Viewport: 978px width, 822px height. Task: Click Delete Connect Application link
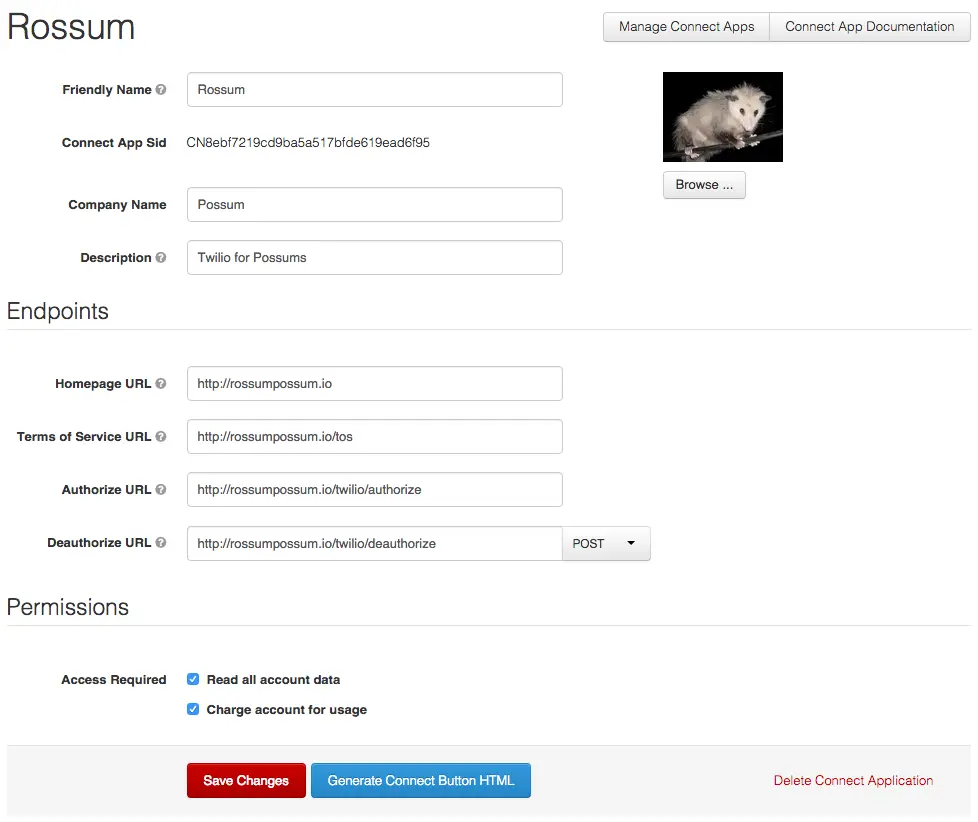tap(853, 780)
